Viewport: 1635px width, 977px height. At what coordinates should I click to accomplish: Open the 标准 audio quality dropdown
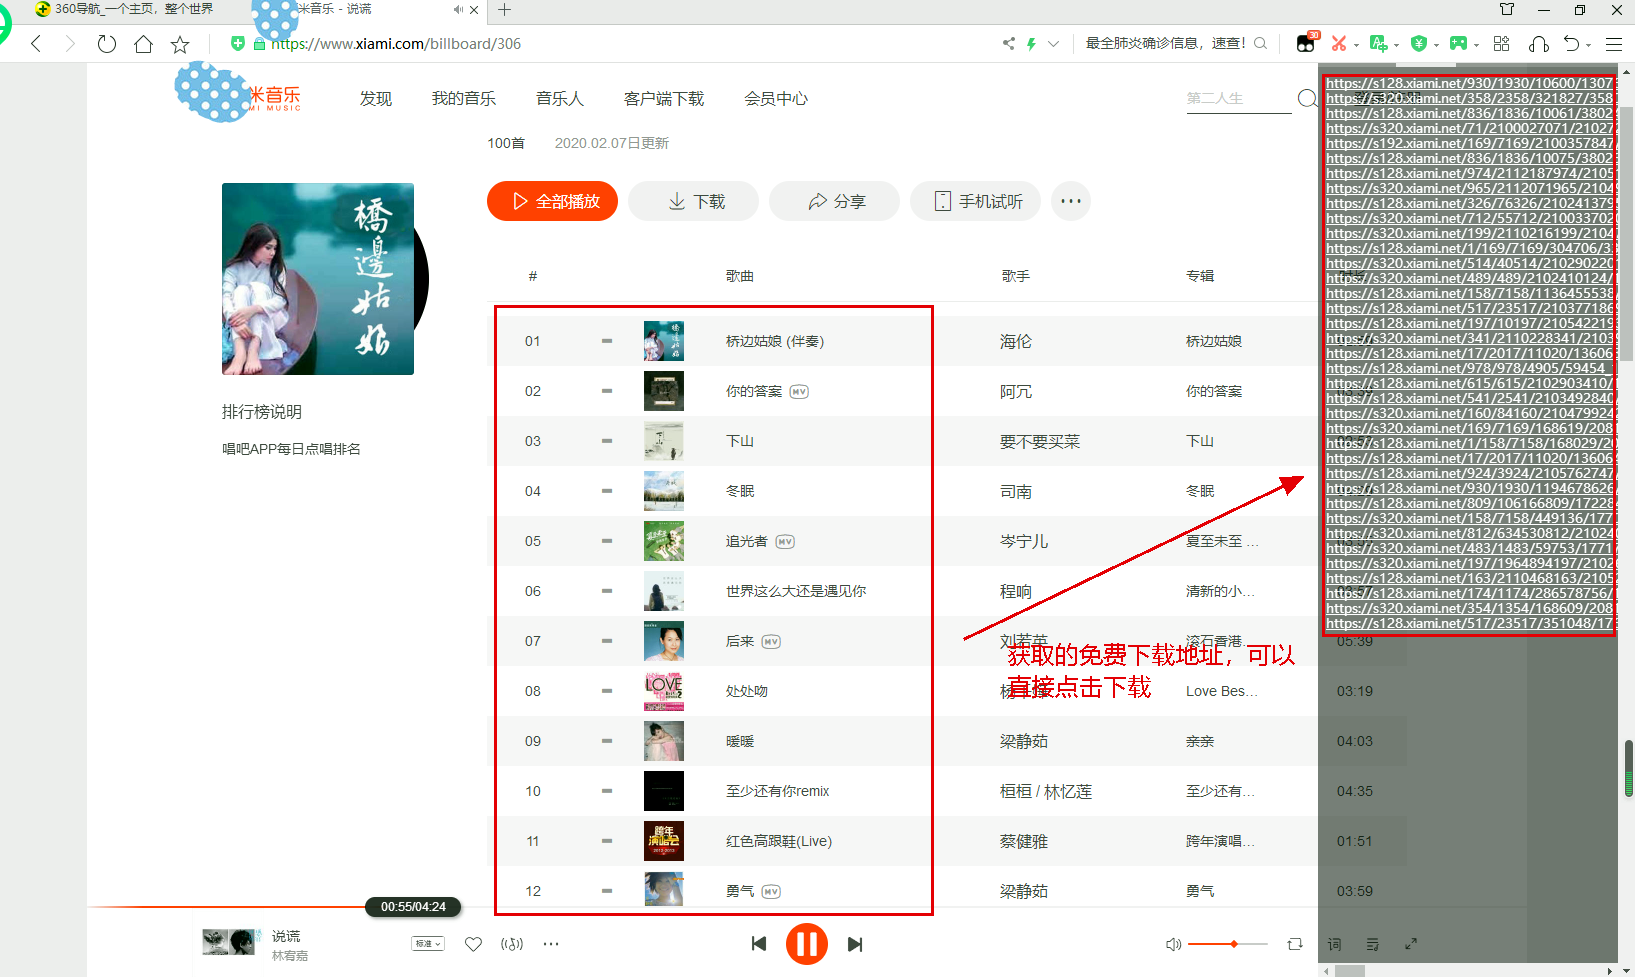[x=428, y=944]
